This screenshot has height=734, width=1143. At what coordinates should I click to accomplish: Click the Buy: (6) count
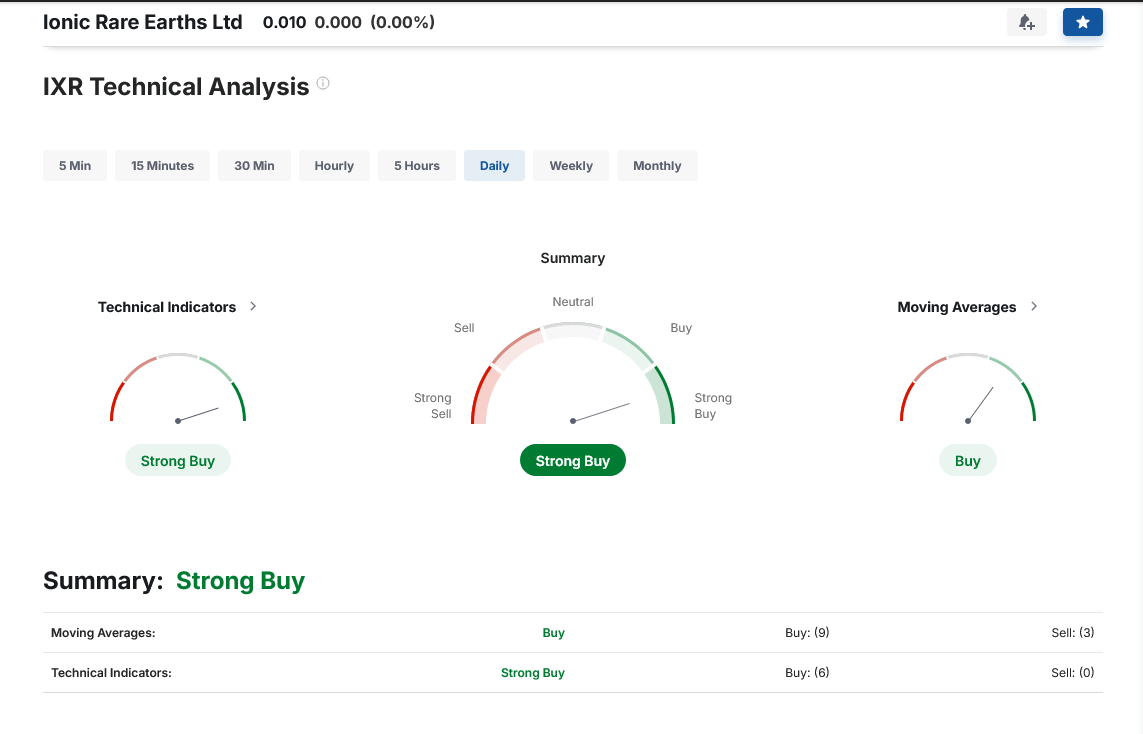pyautogui.click(x=807, y=673)
